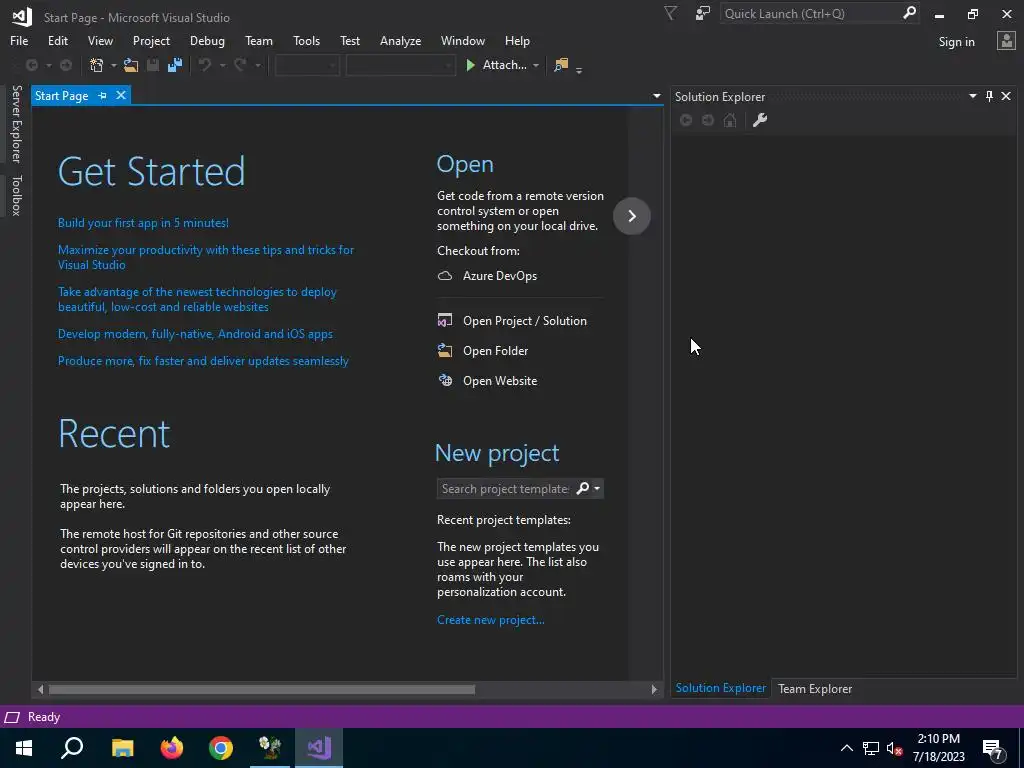Click the Find in Files toolbar icon
This screenshot has height=768, width=1024.
pos(561,65)
